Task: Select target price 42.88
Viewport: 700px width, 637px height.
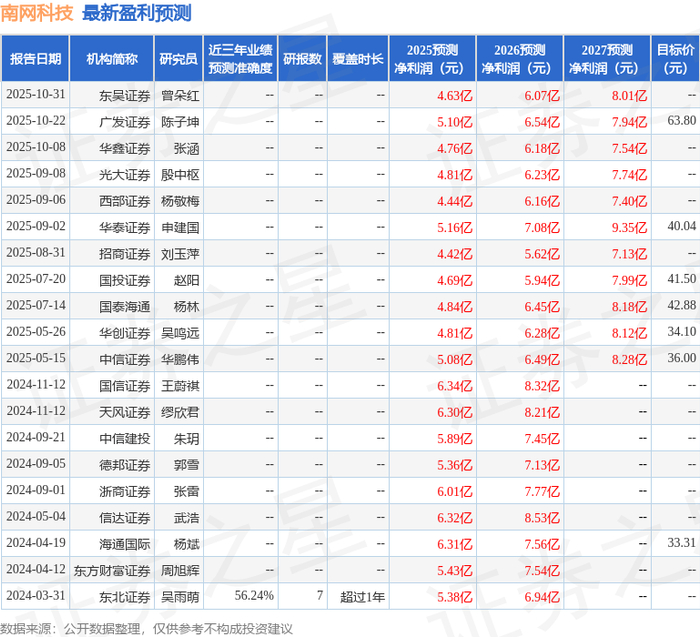Action: [682, 305]
